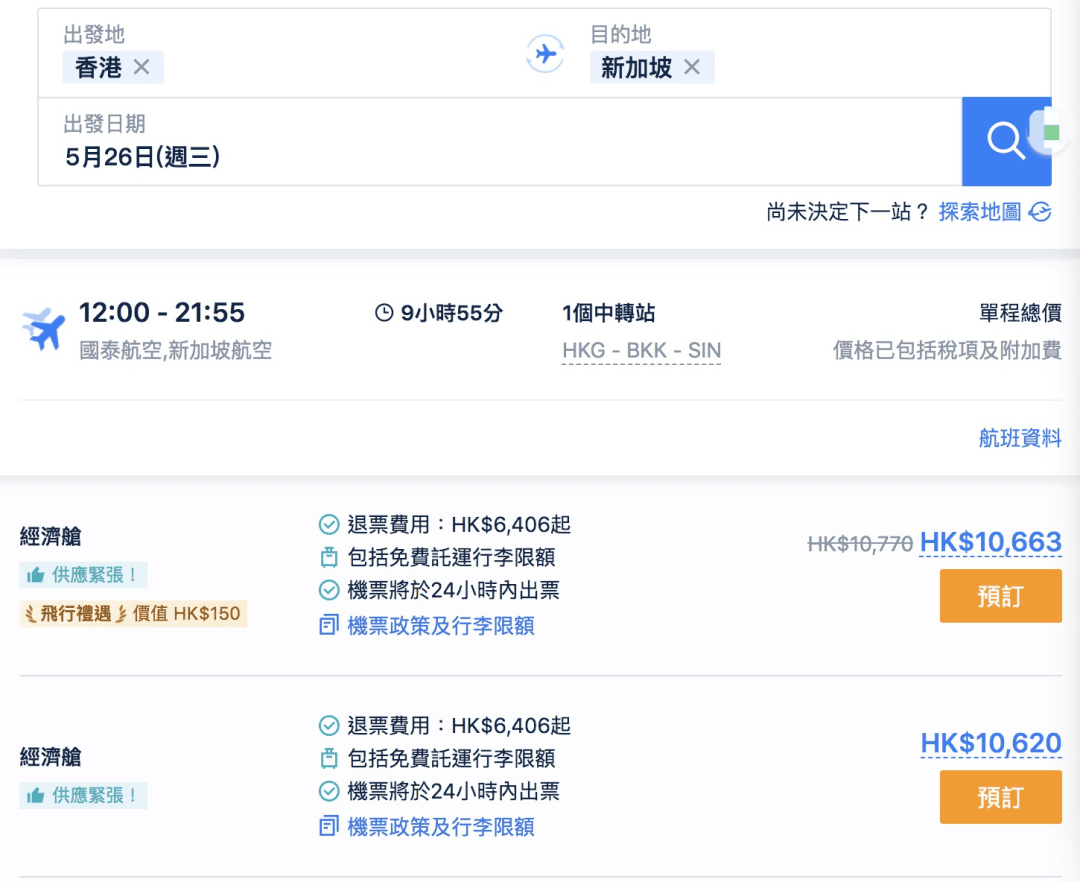The width and height of the screenshot is (1080, 882).
Task: Click the checkmark icon beside 退票費用
Action: 328,523
